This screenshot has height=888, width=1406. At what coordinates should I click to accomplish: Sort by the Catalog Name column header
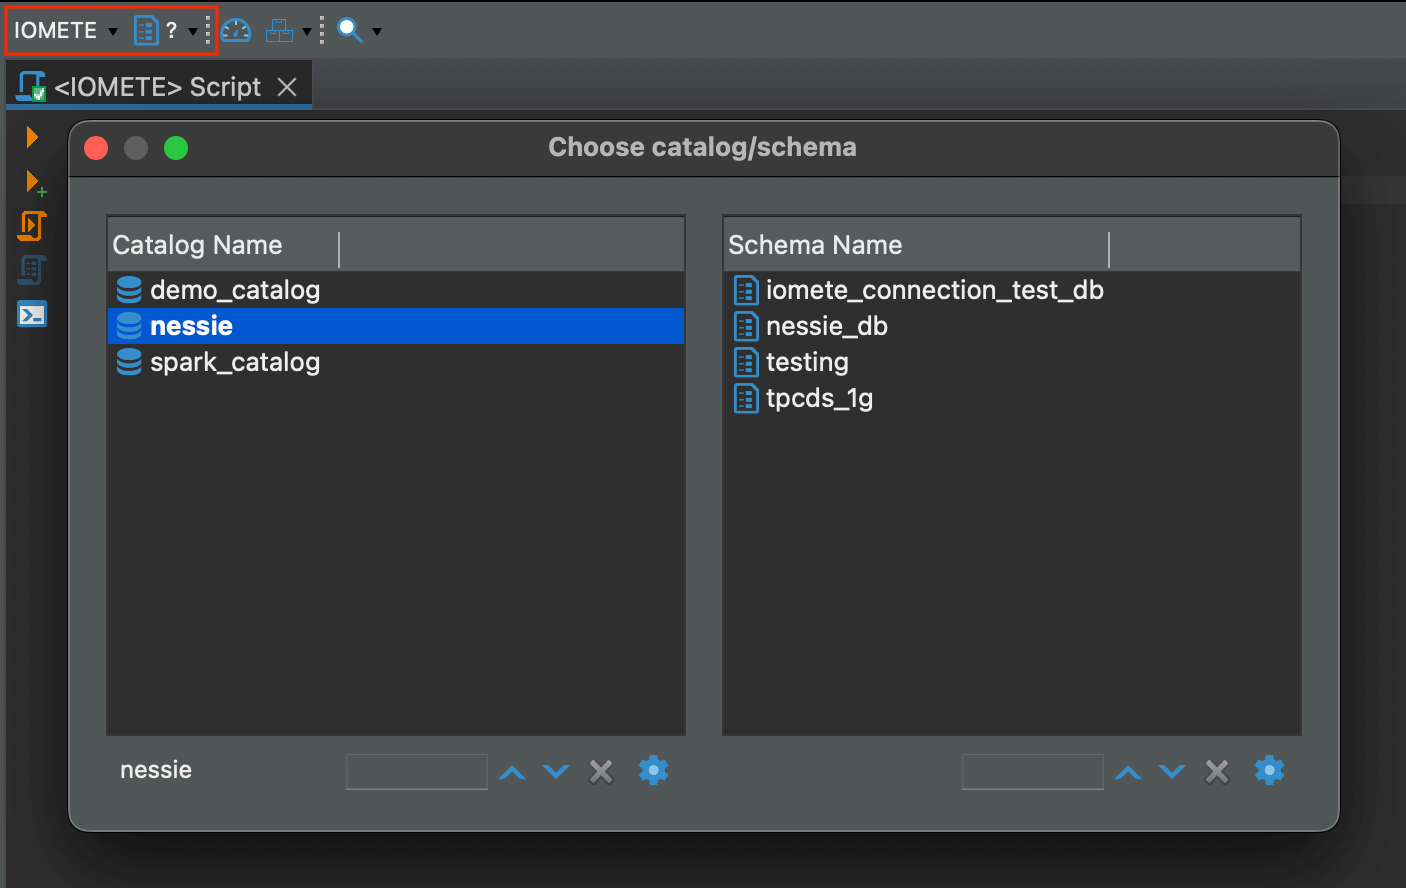(224, 245)
